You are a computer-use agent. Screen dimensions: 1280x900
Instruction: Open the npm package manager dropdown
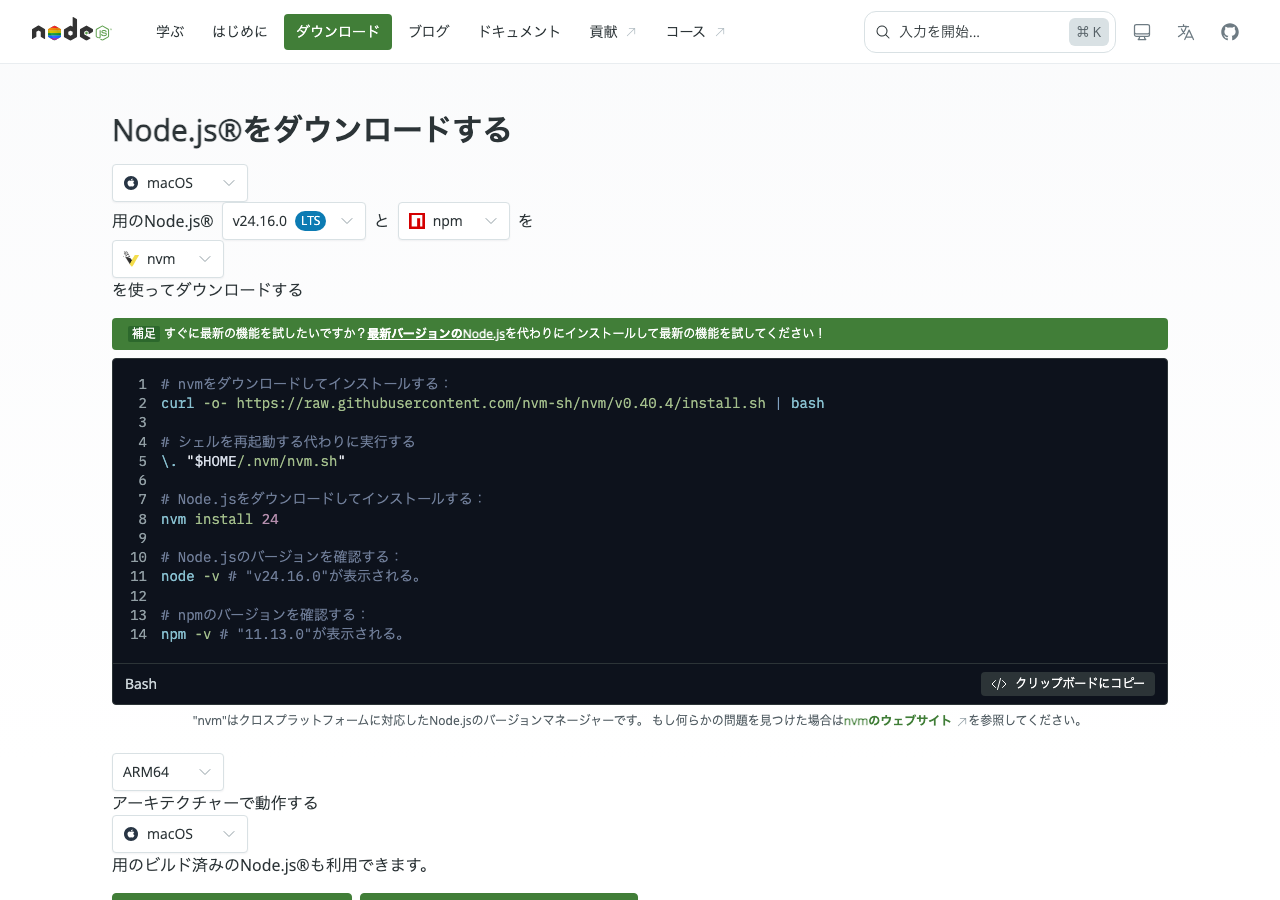tap(454, 221)
